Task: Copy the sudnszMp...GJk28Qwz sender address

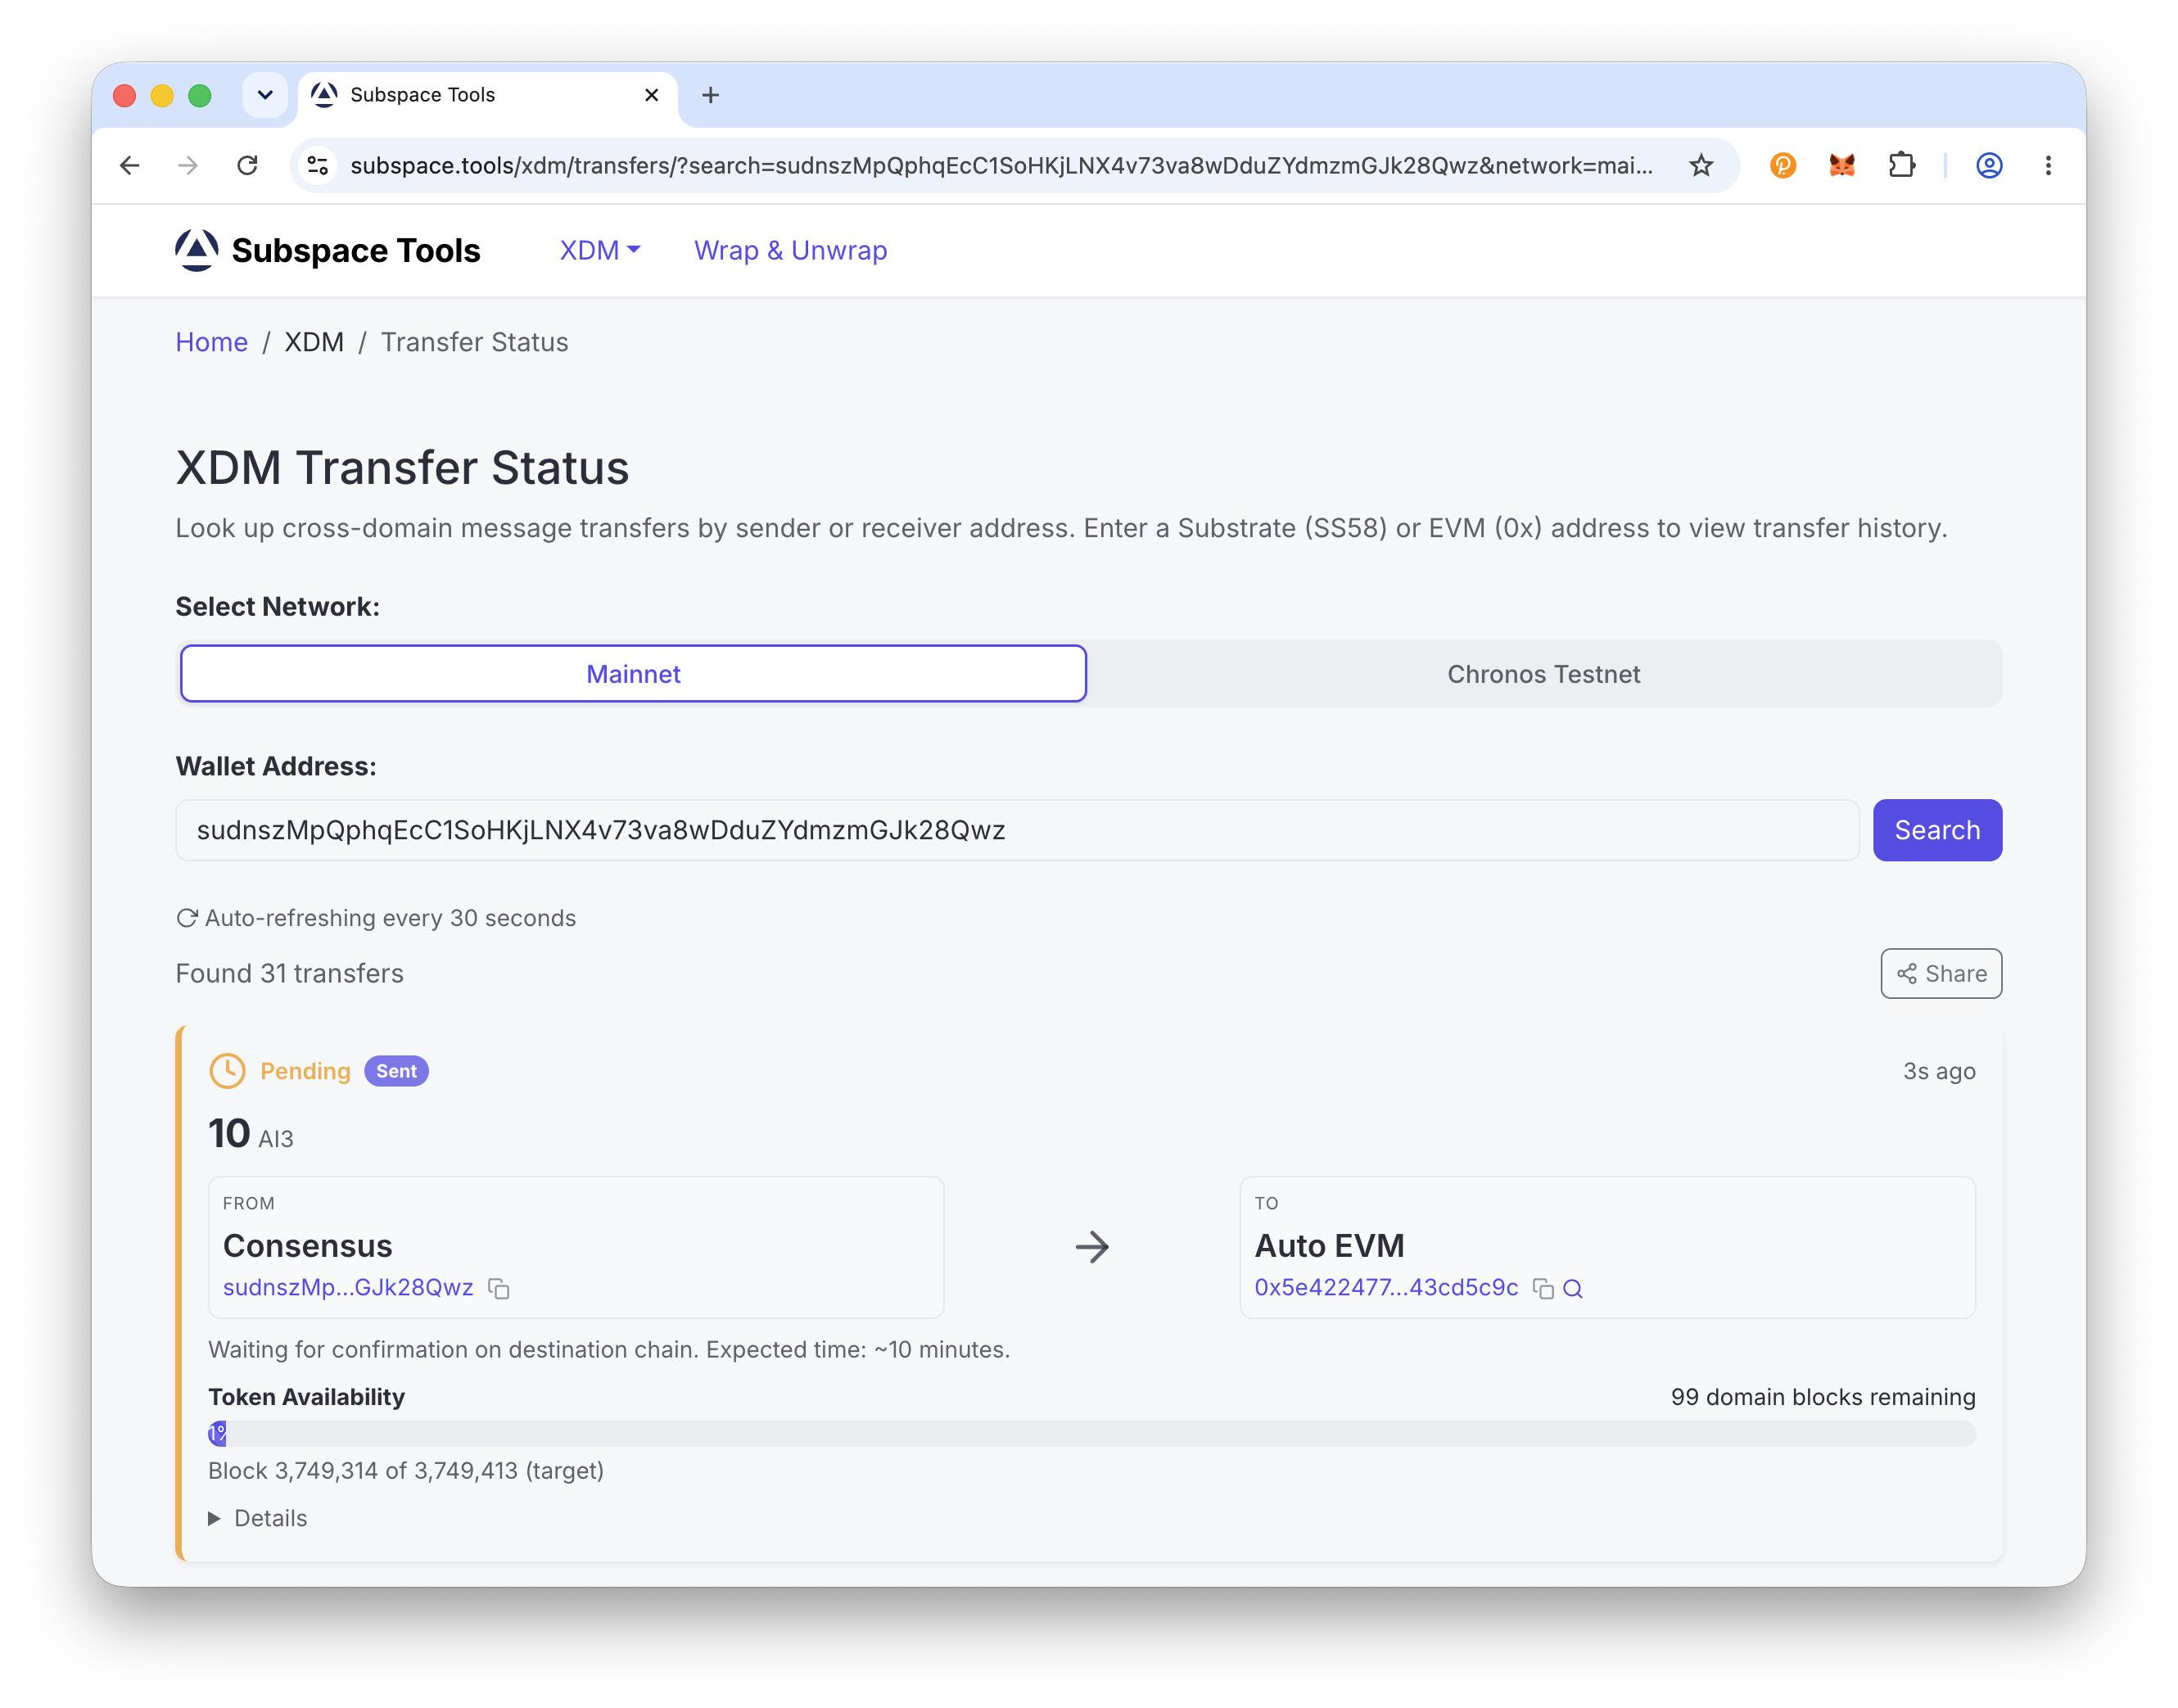Action: 499,1288
